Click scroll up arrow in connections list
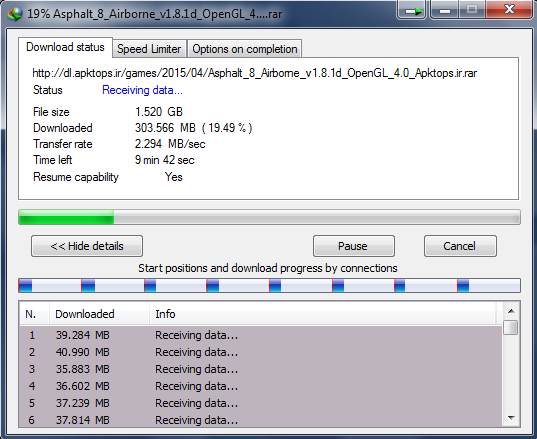The image size is (537, 439). 511,311
